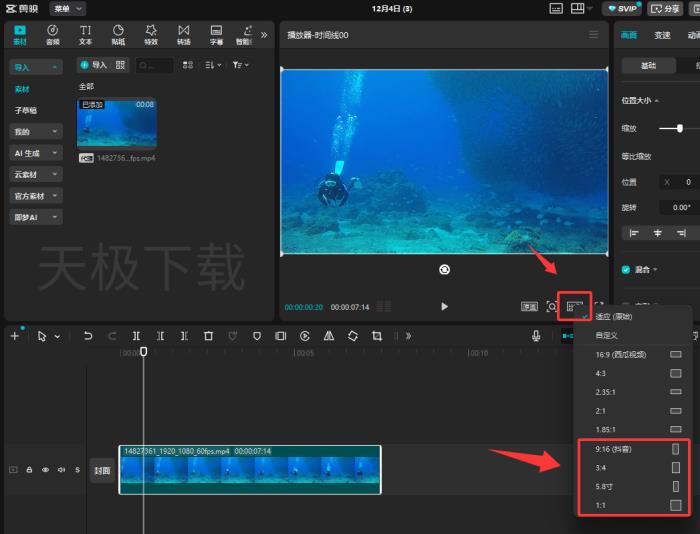
Task: Expand the AI 生成 dropdown in sidebar
Action: point(35,153)
